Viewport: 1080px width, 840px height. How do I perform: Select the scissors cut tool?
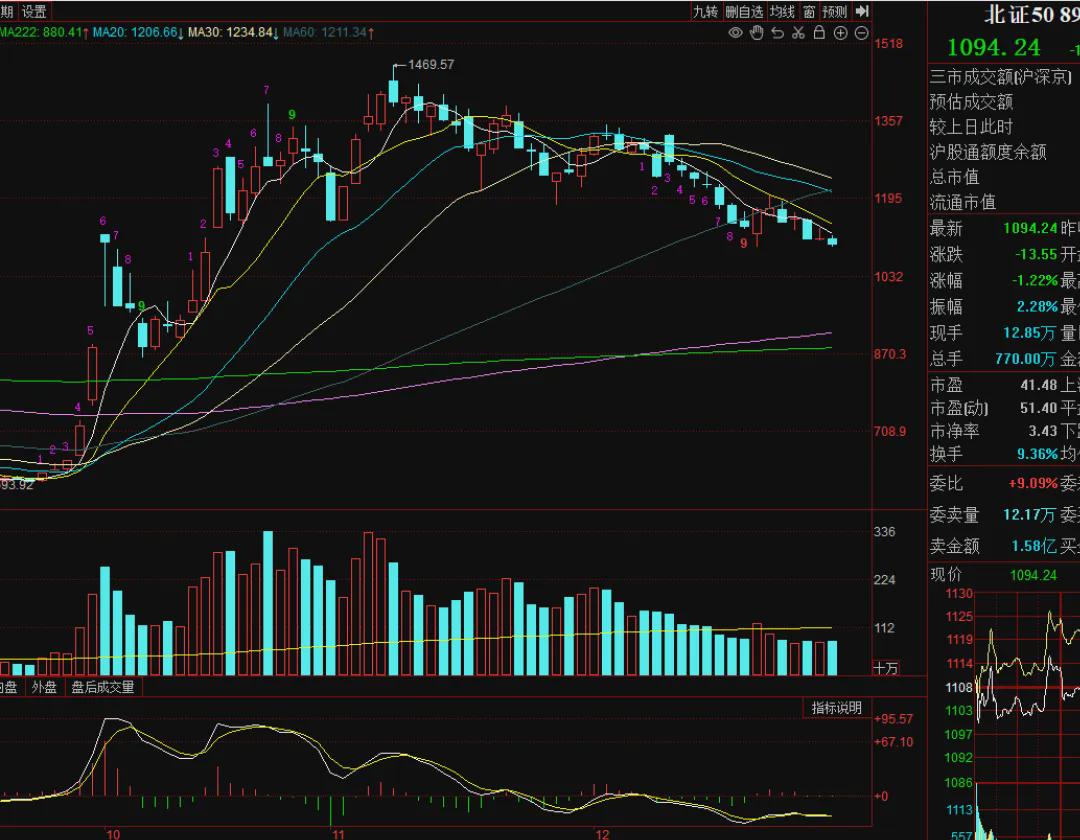[798, 32]
